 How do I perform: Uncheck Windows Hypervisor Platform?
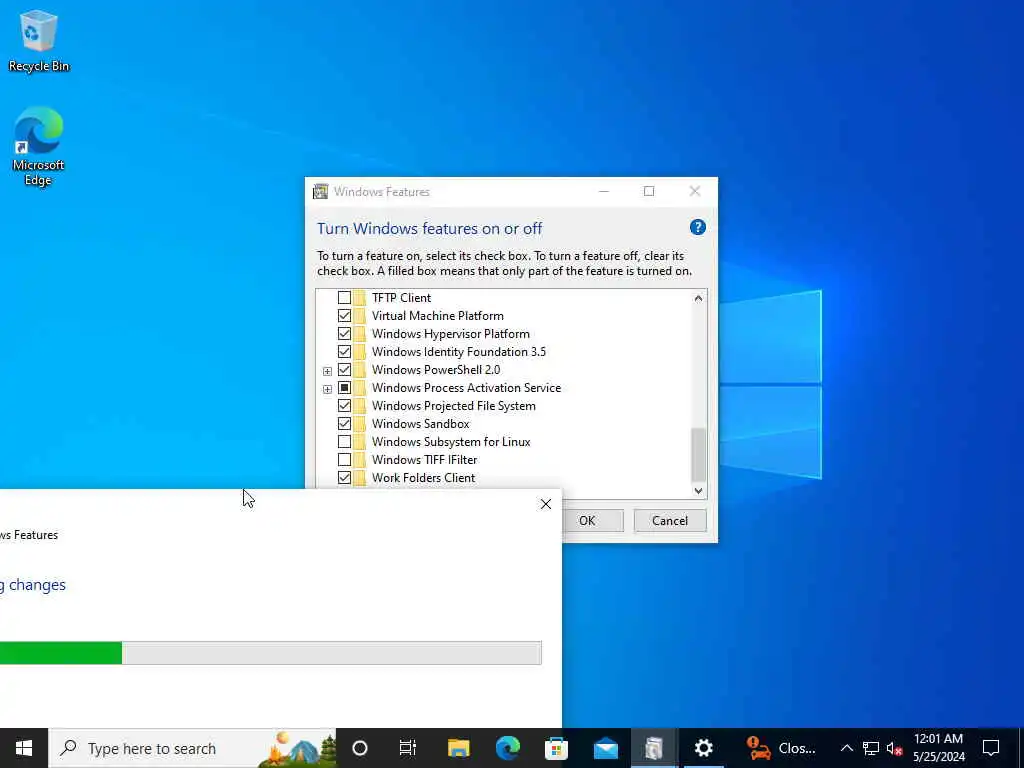point(344,334)
